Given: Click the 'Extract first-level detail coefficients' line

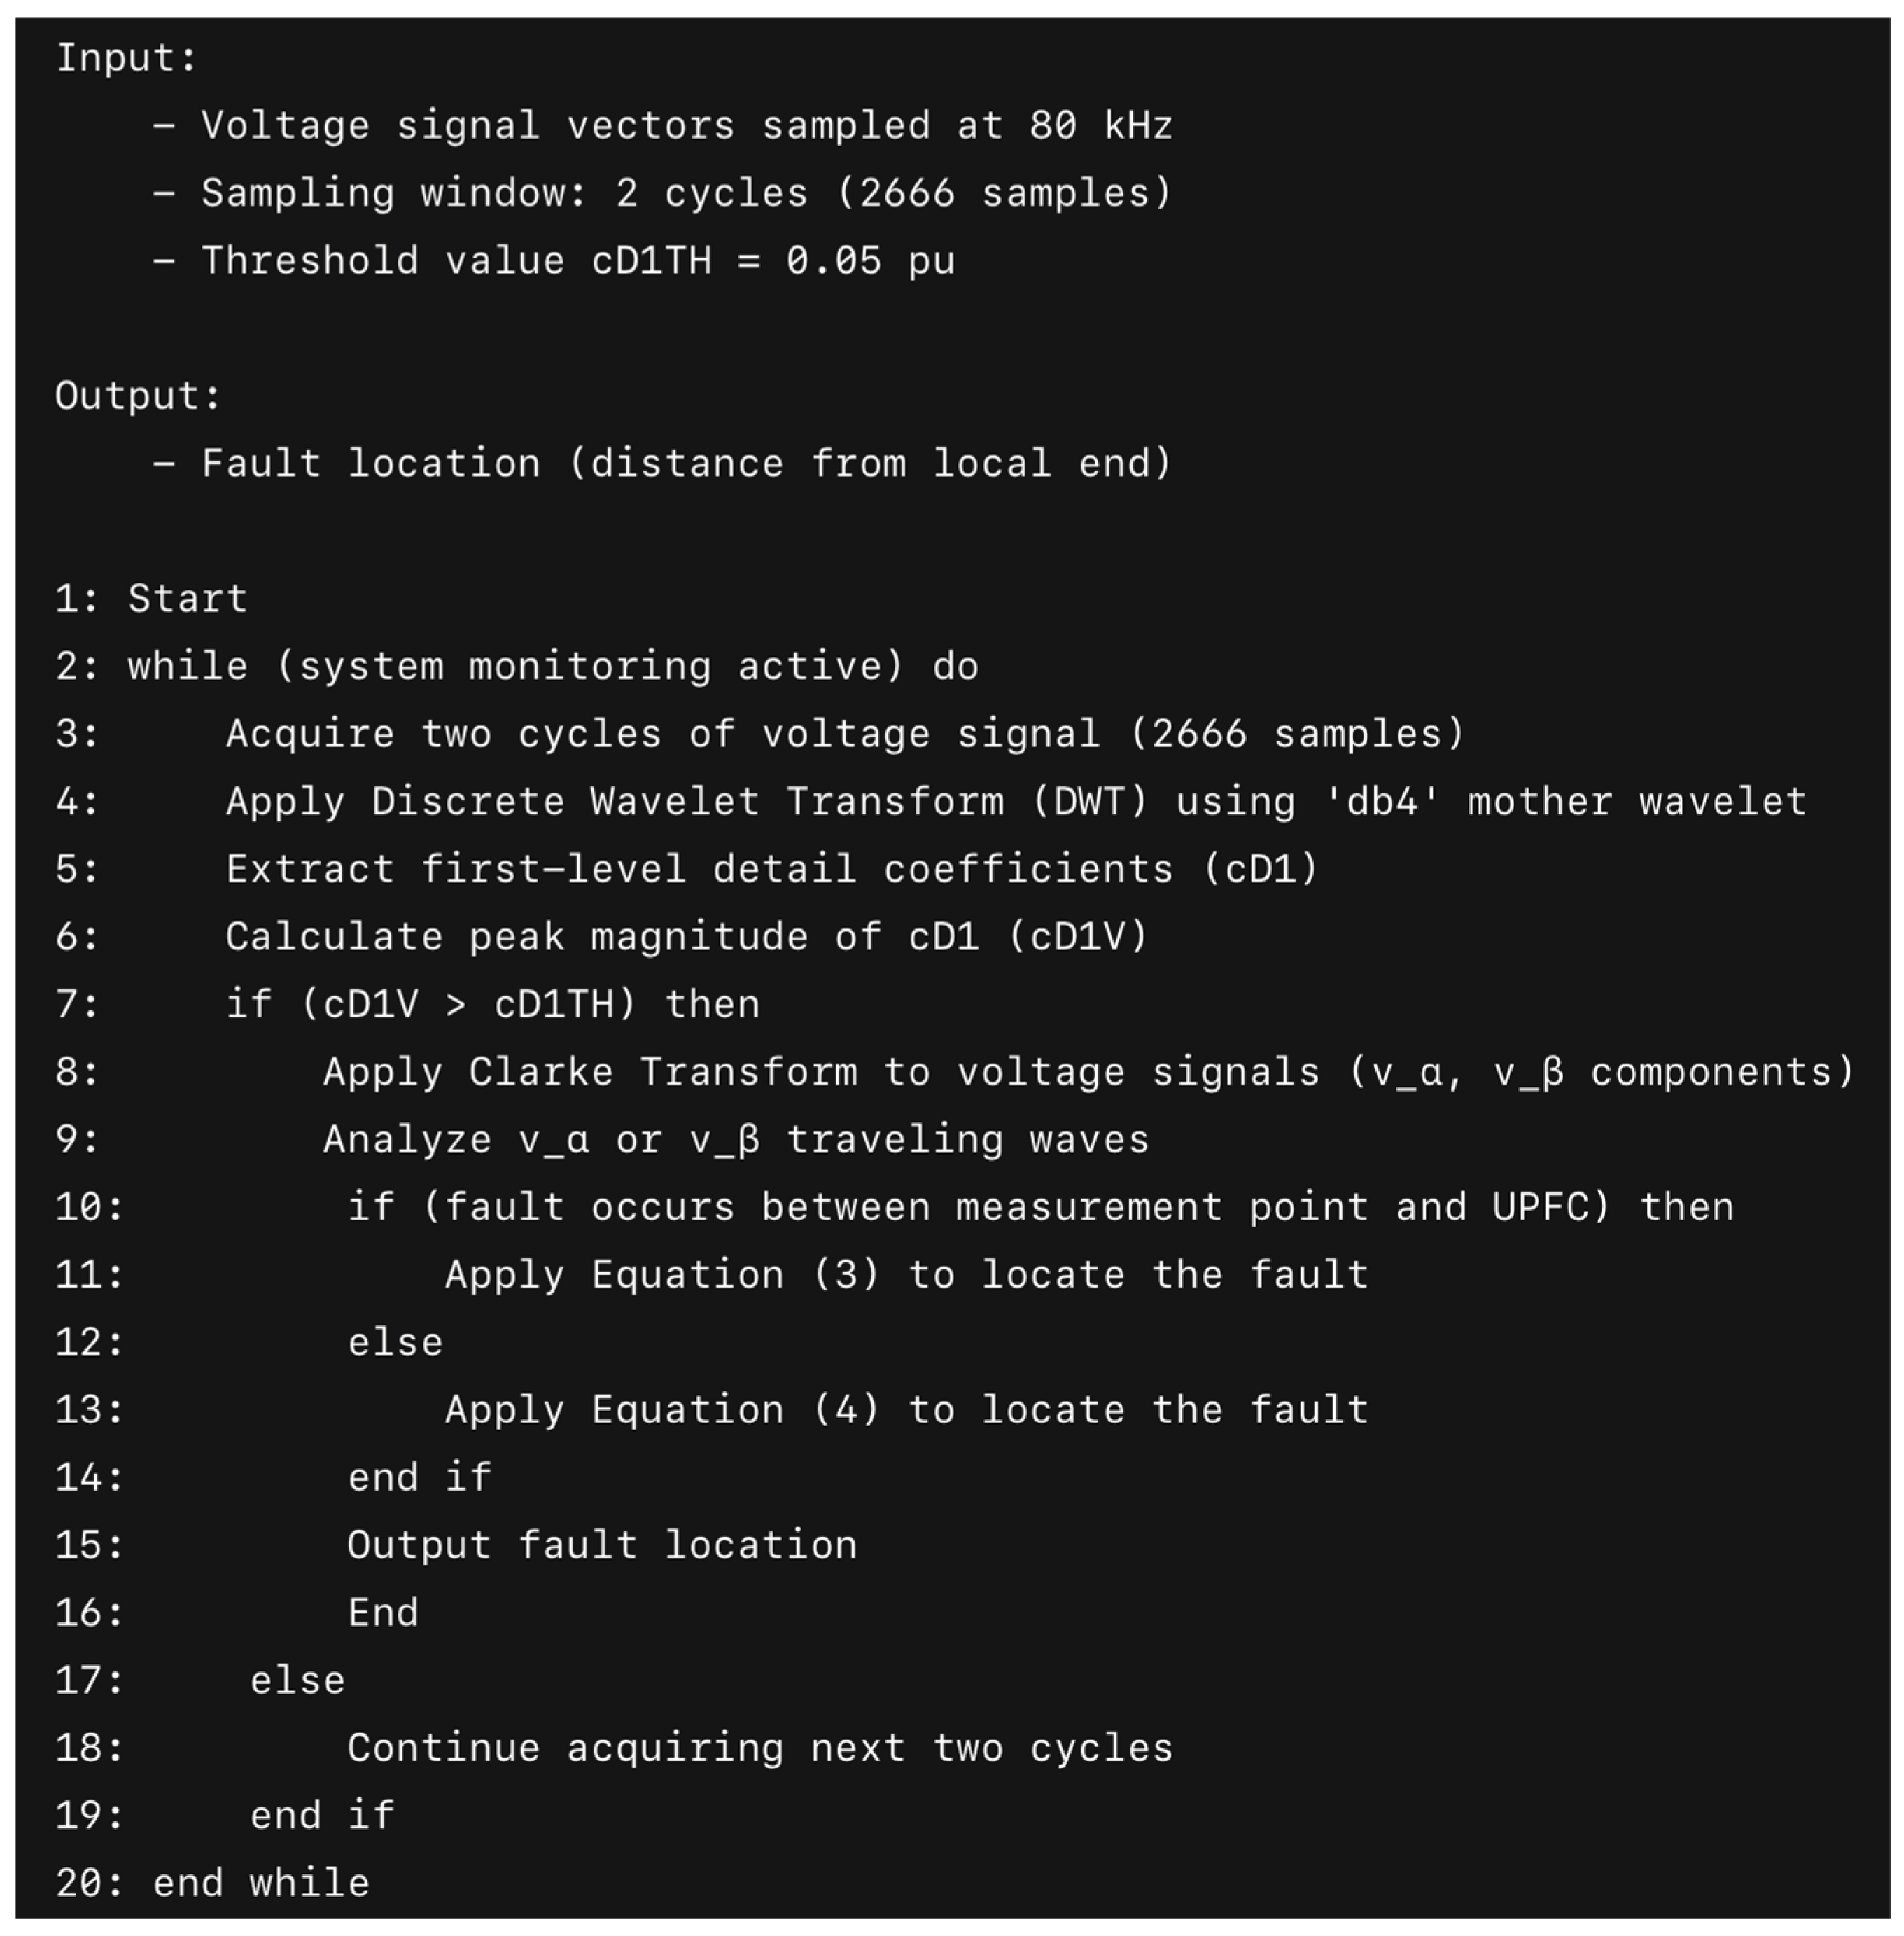Looking at the screenshot, I should pos(772,870).
